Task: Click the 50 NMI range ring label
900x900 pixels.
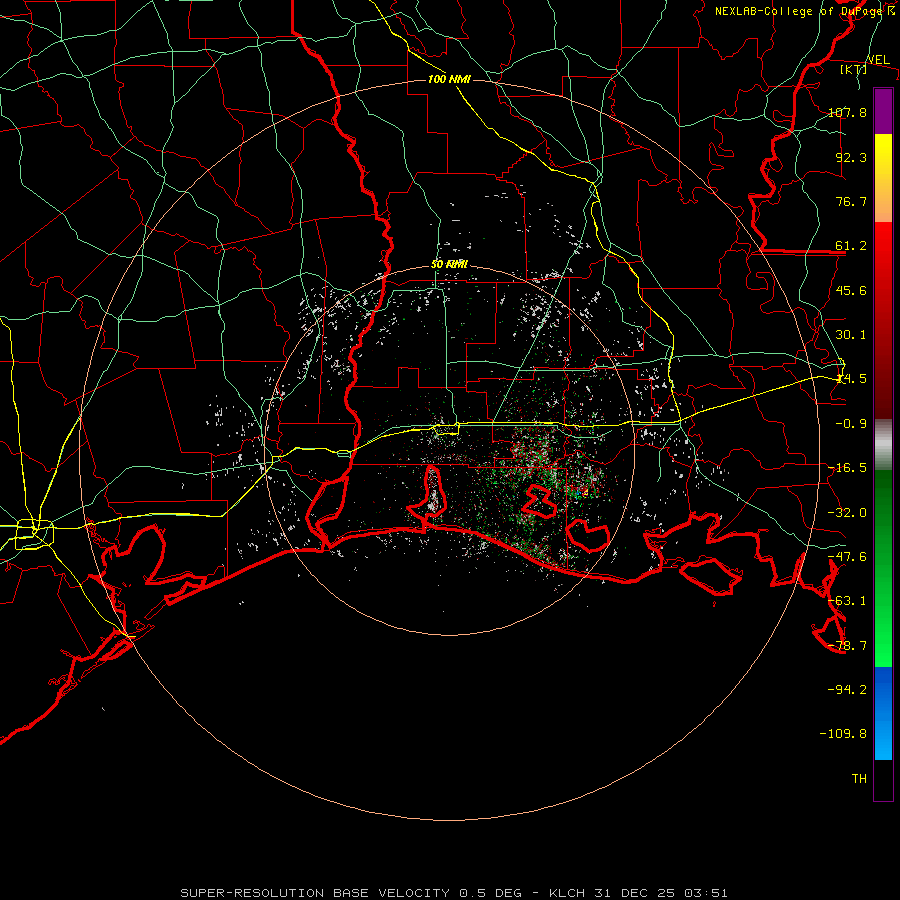Action: coord(449,265)
